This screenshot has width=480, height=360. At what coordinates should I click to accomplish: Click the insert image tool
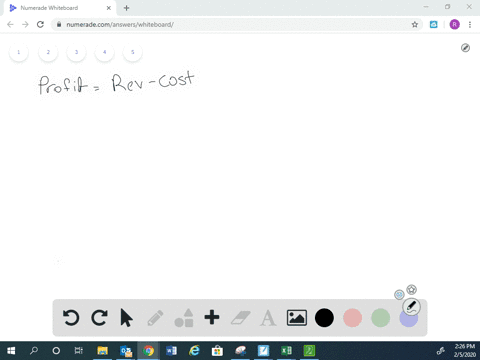pos(297,318)
